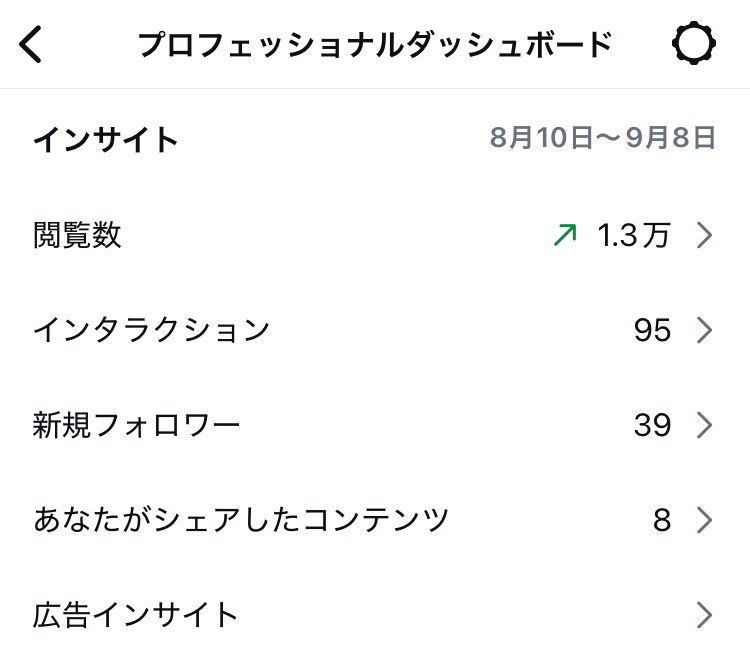Viewport: 750px width, 660px height.
Task: Tap the chevron beside 8
Action: pos(704,520)
